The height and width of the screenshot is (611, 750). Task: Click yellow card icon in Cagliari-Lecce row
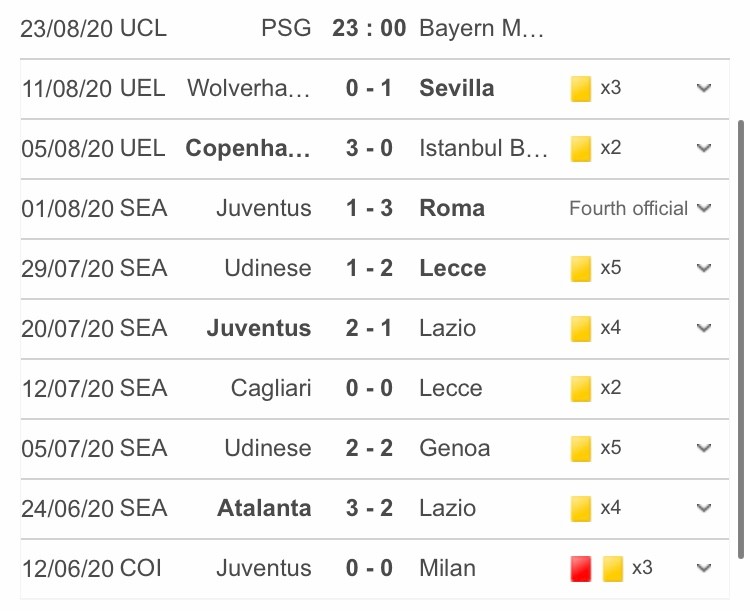click(581, 388)
